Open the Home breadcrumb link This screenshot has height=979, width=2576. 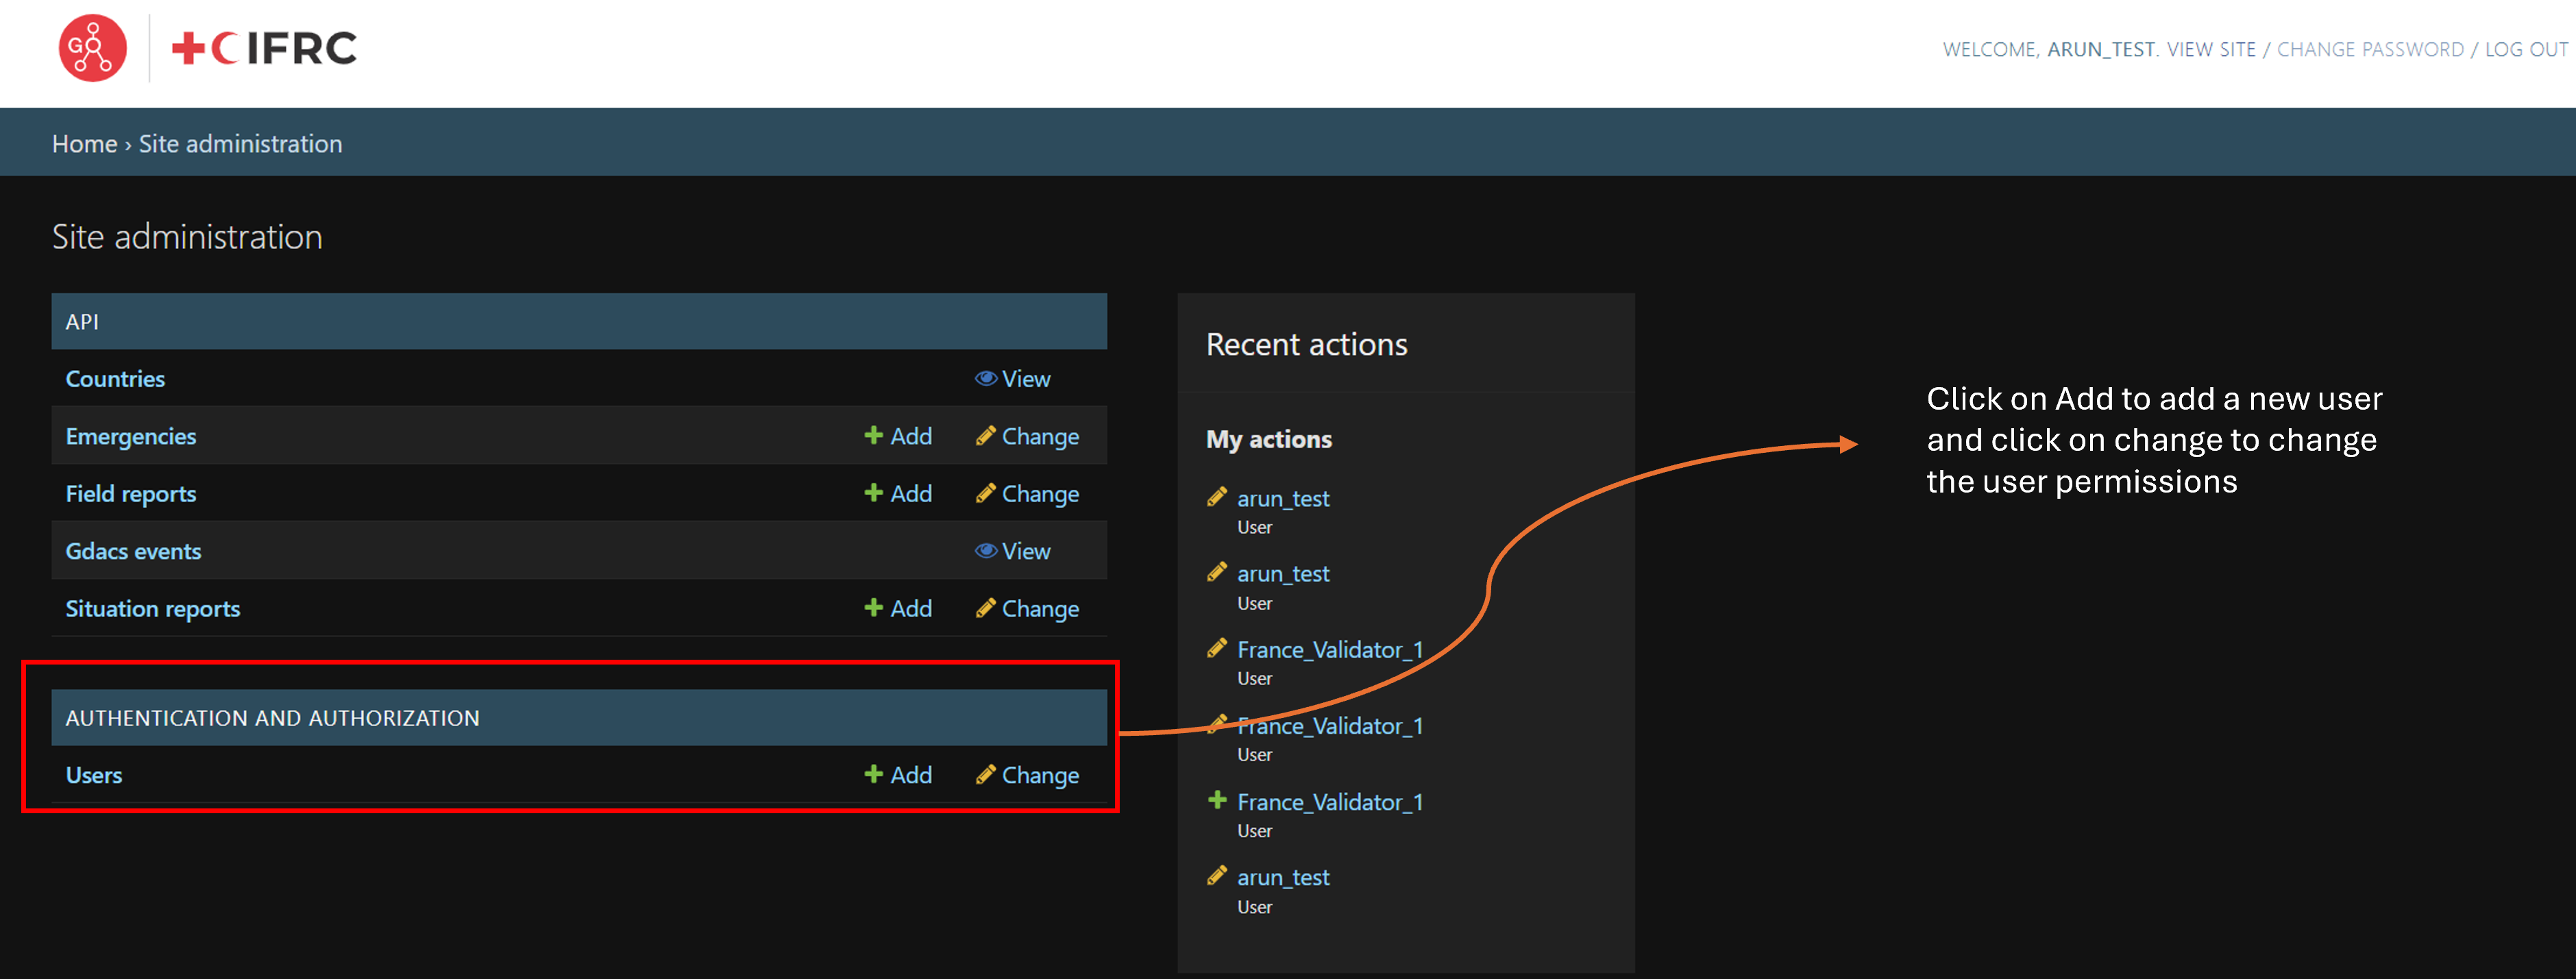point(84,144)
